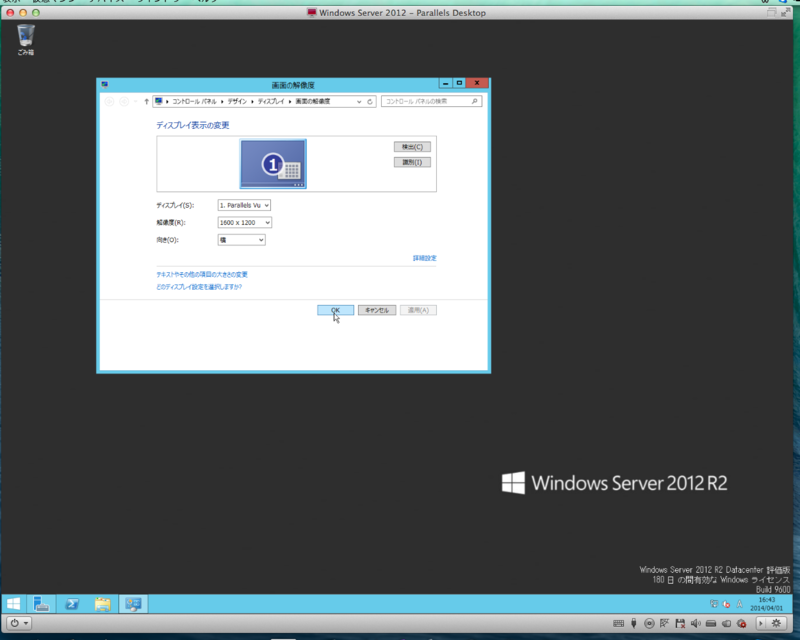
Task: Click the 検出(C) detect button
Action: coord(412,147)
